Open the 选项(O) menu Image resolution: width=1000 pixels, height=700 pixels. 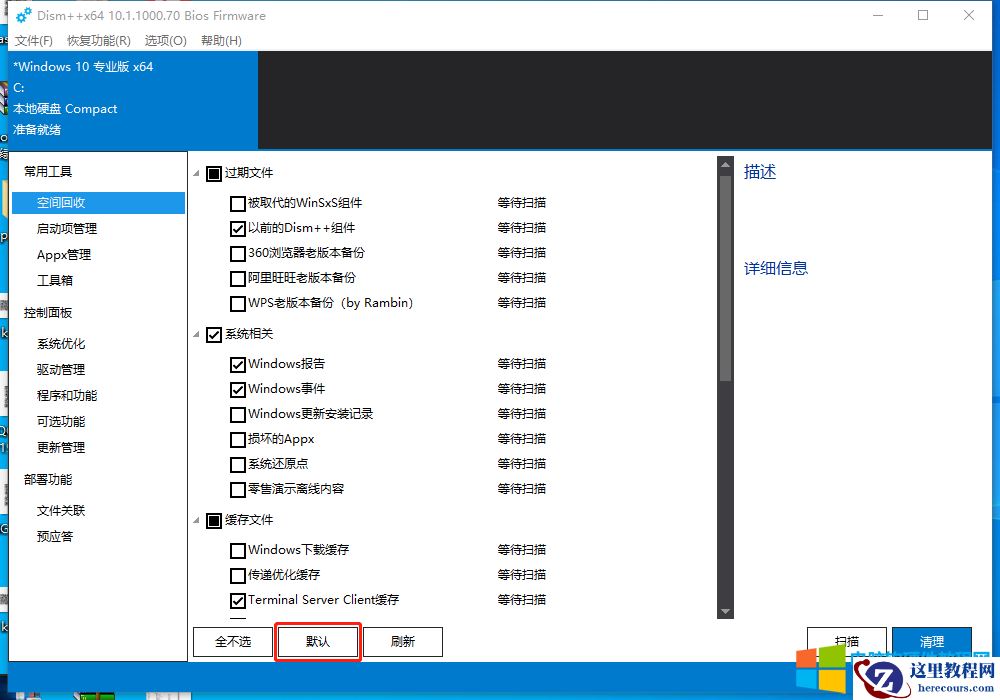pos(165,41)
